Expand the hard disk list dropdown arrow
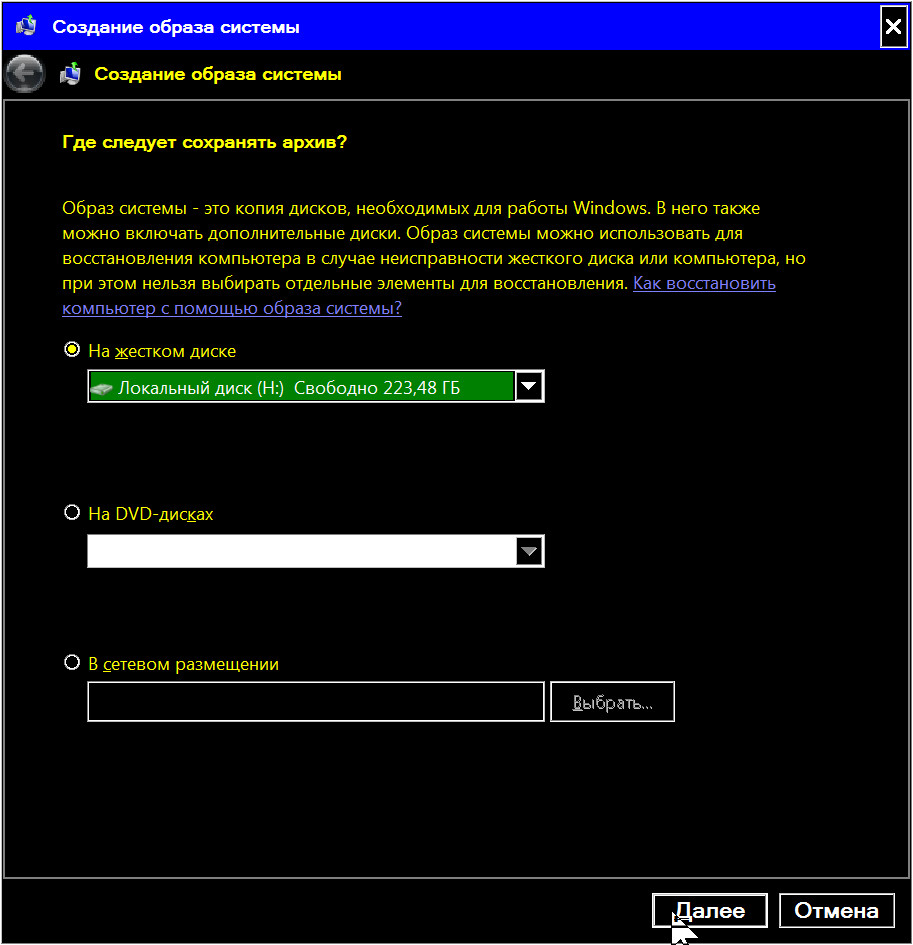 [x=529, y=387]
